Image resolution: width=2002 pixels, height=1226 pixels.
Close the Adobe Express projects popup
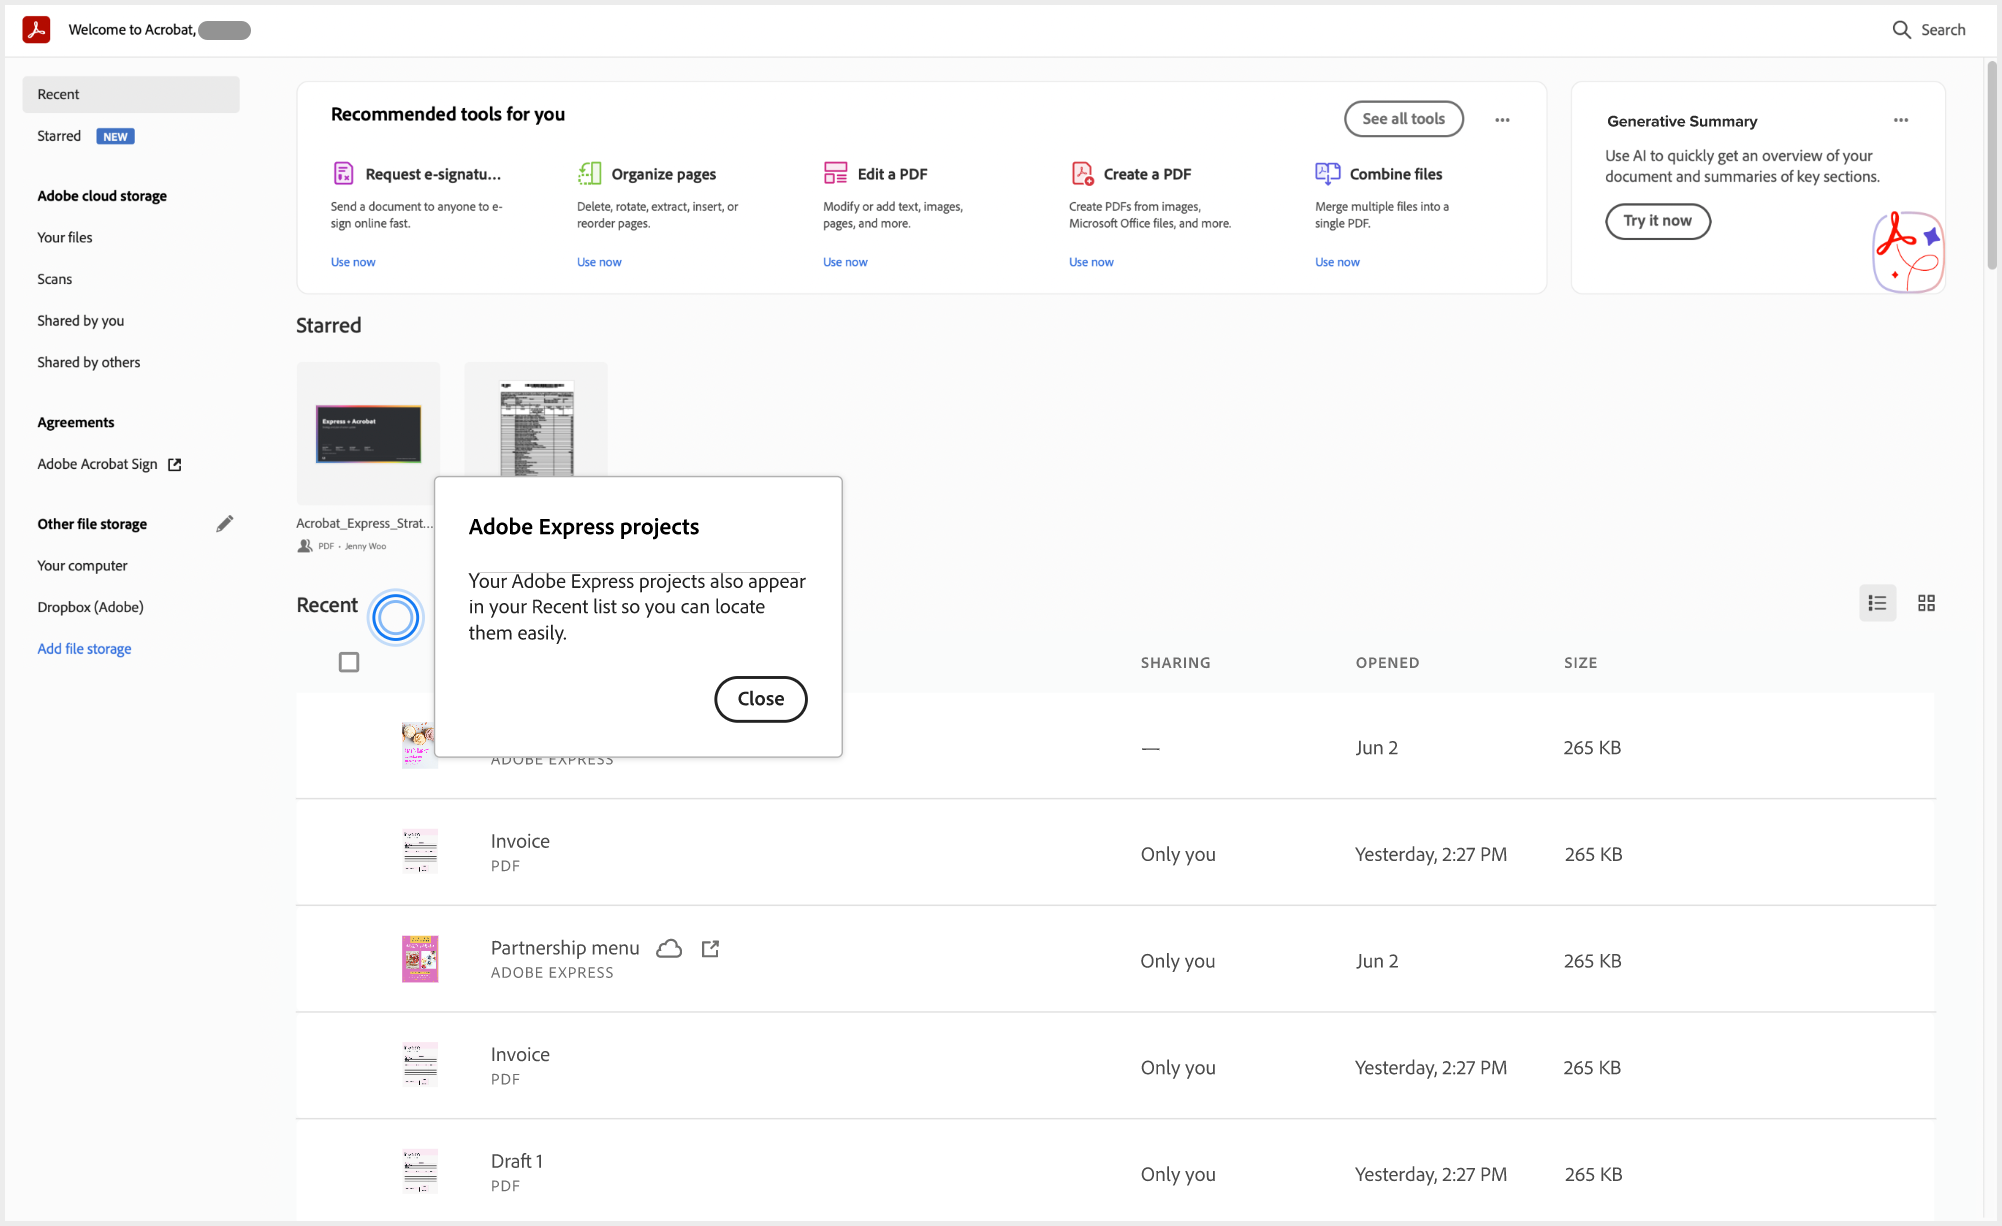pos(760,699)
